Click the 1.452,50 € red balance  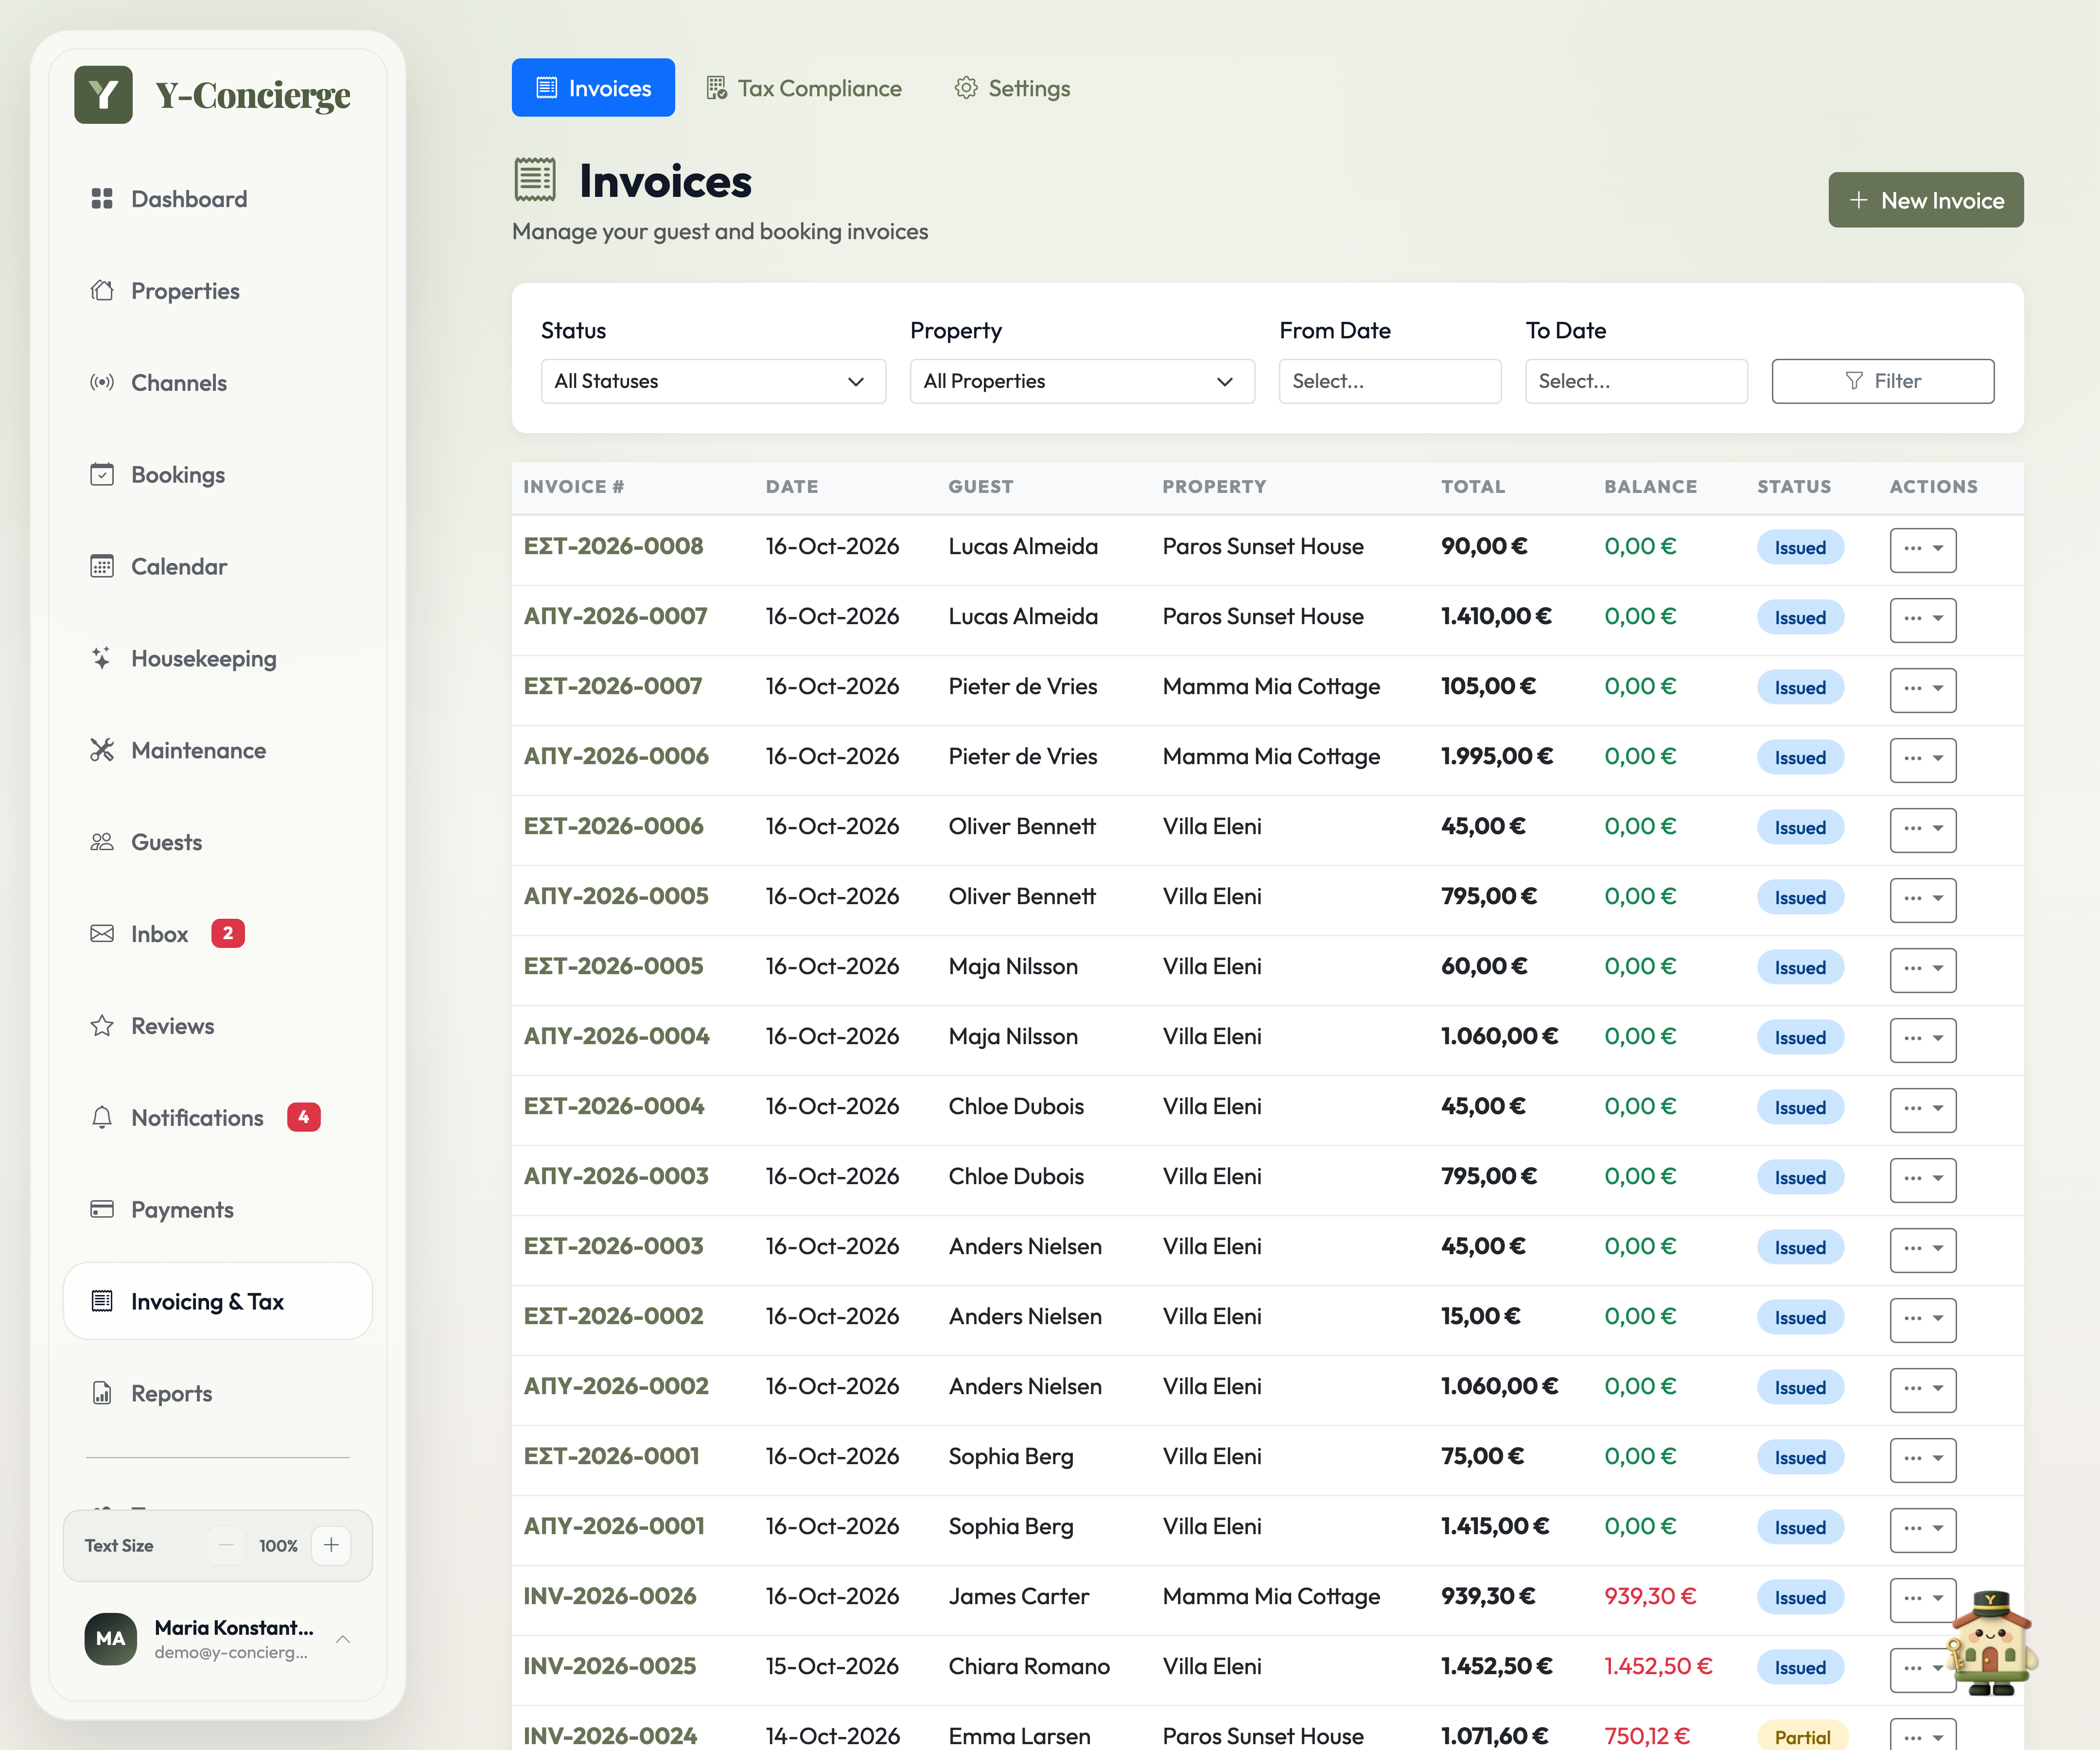pos(1658,1666)
